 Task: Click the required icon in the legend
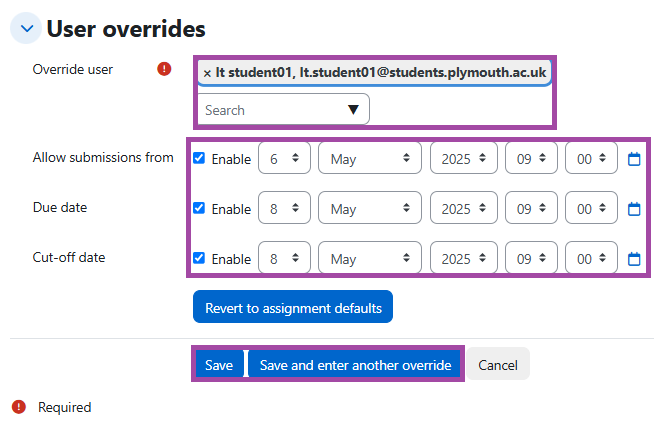point(19,407)
